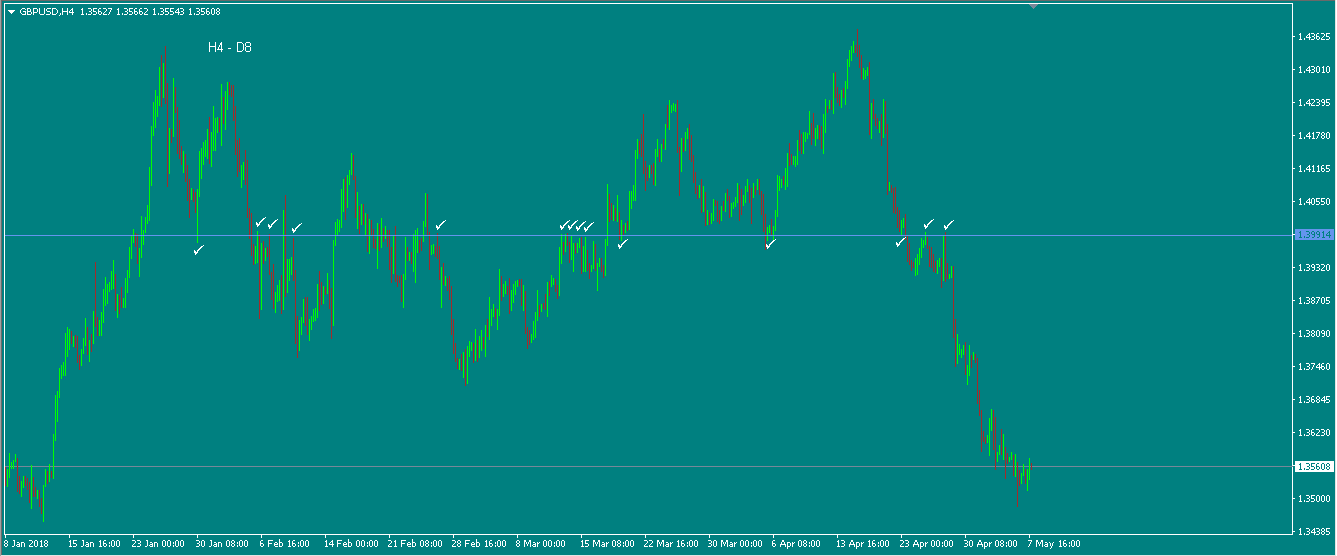The height and width of the screenshot is (556, 1337).
Task: Click the 1.38705 price axis value
Action: [x=1312, y=301]
